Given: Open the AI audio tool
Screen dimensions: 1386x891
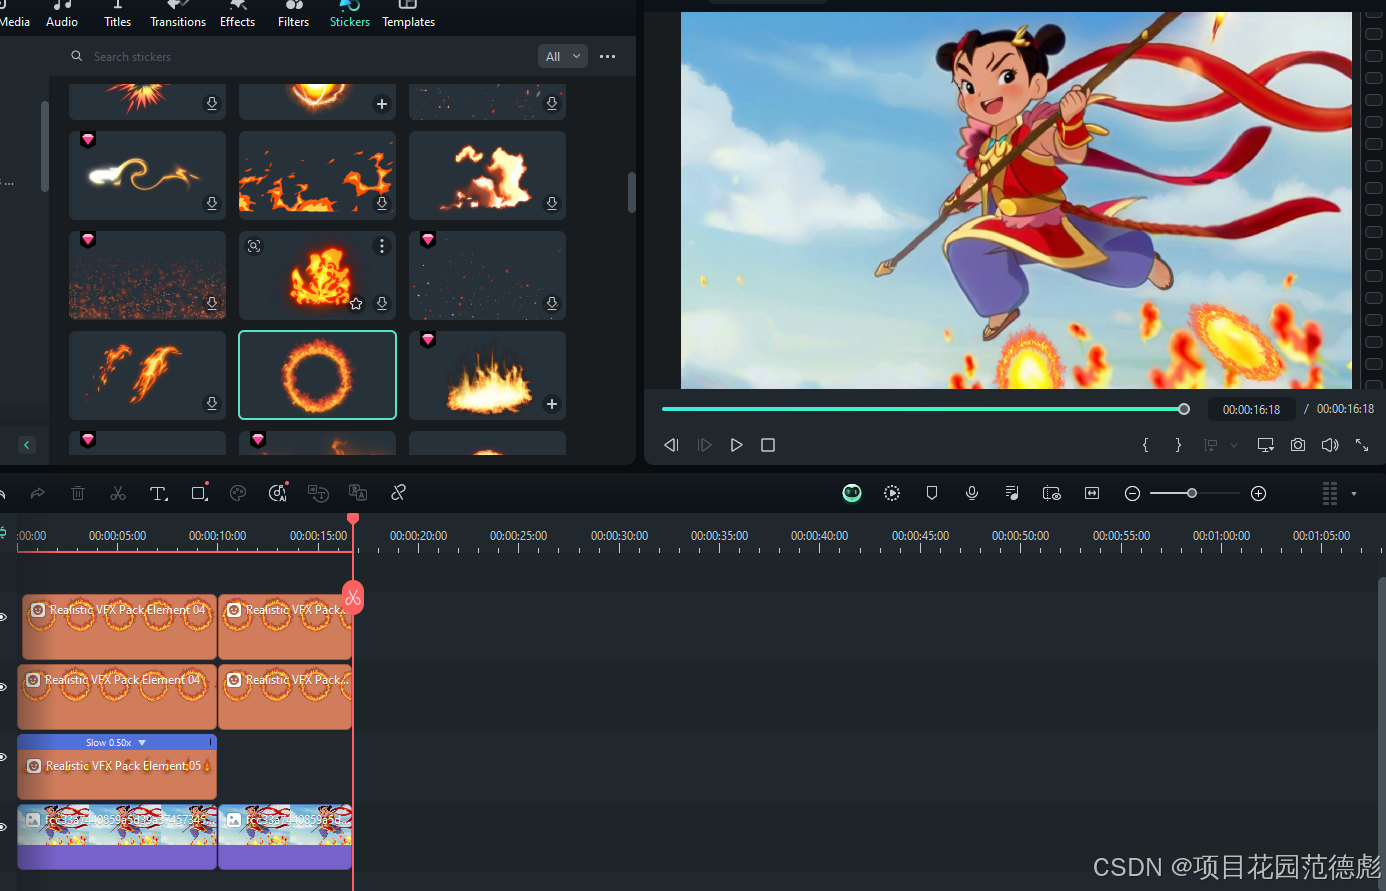Looking at the screenshot, I should 278,492.
